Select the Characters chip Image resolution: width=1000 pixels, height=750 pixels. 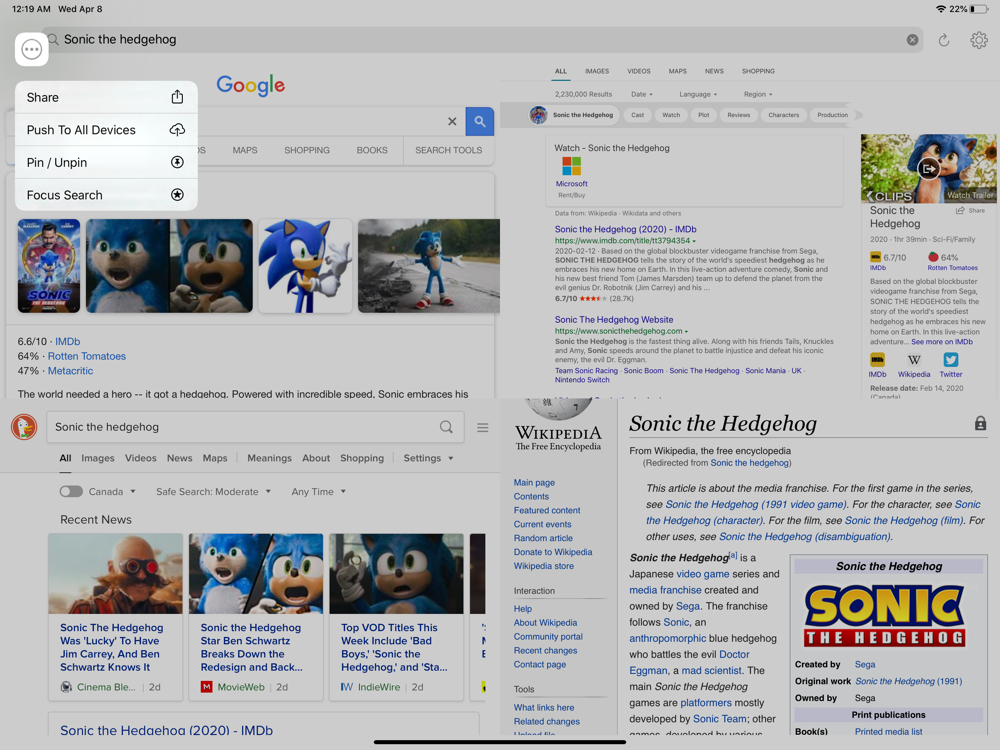(x=784, y=115)
